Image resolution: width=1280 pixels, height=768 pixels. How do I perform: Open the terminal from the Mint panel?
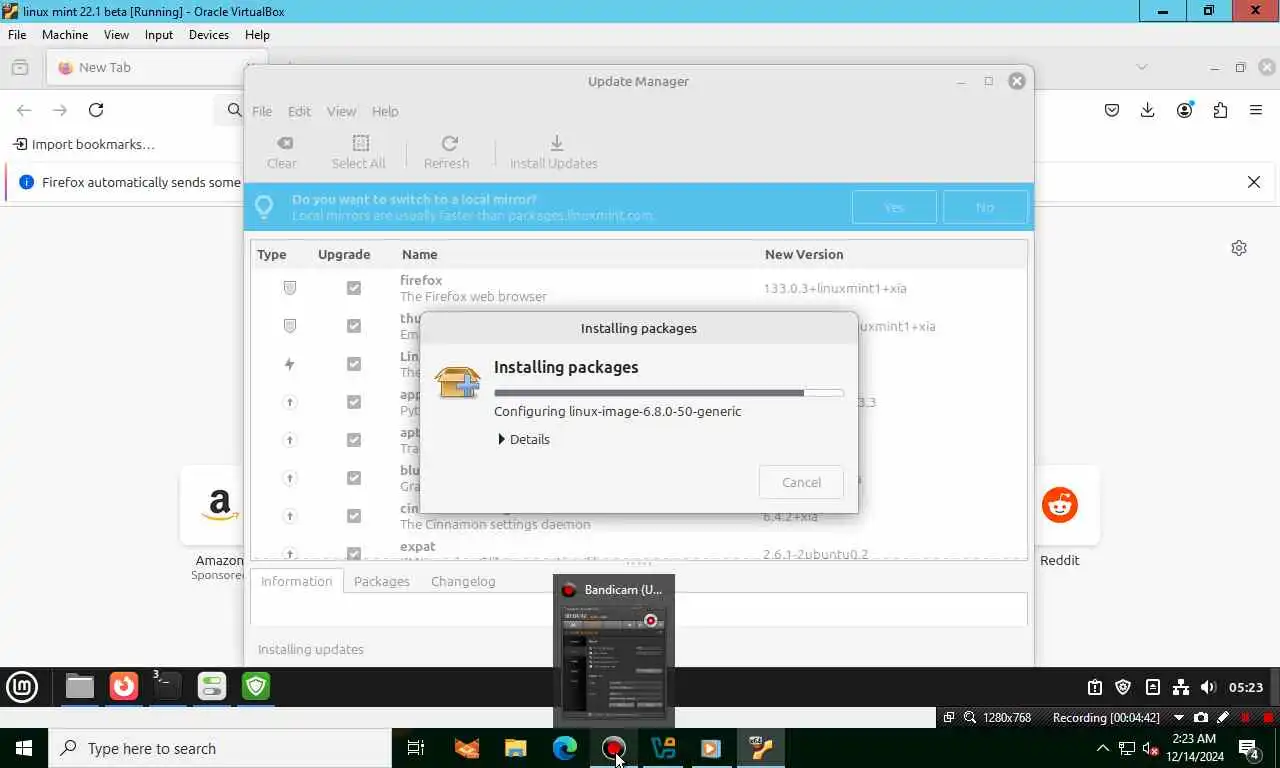coord(167,686)
